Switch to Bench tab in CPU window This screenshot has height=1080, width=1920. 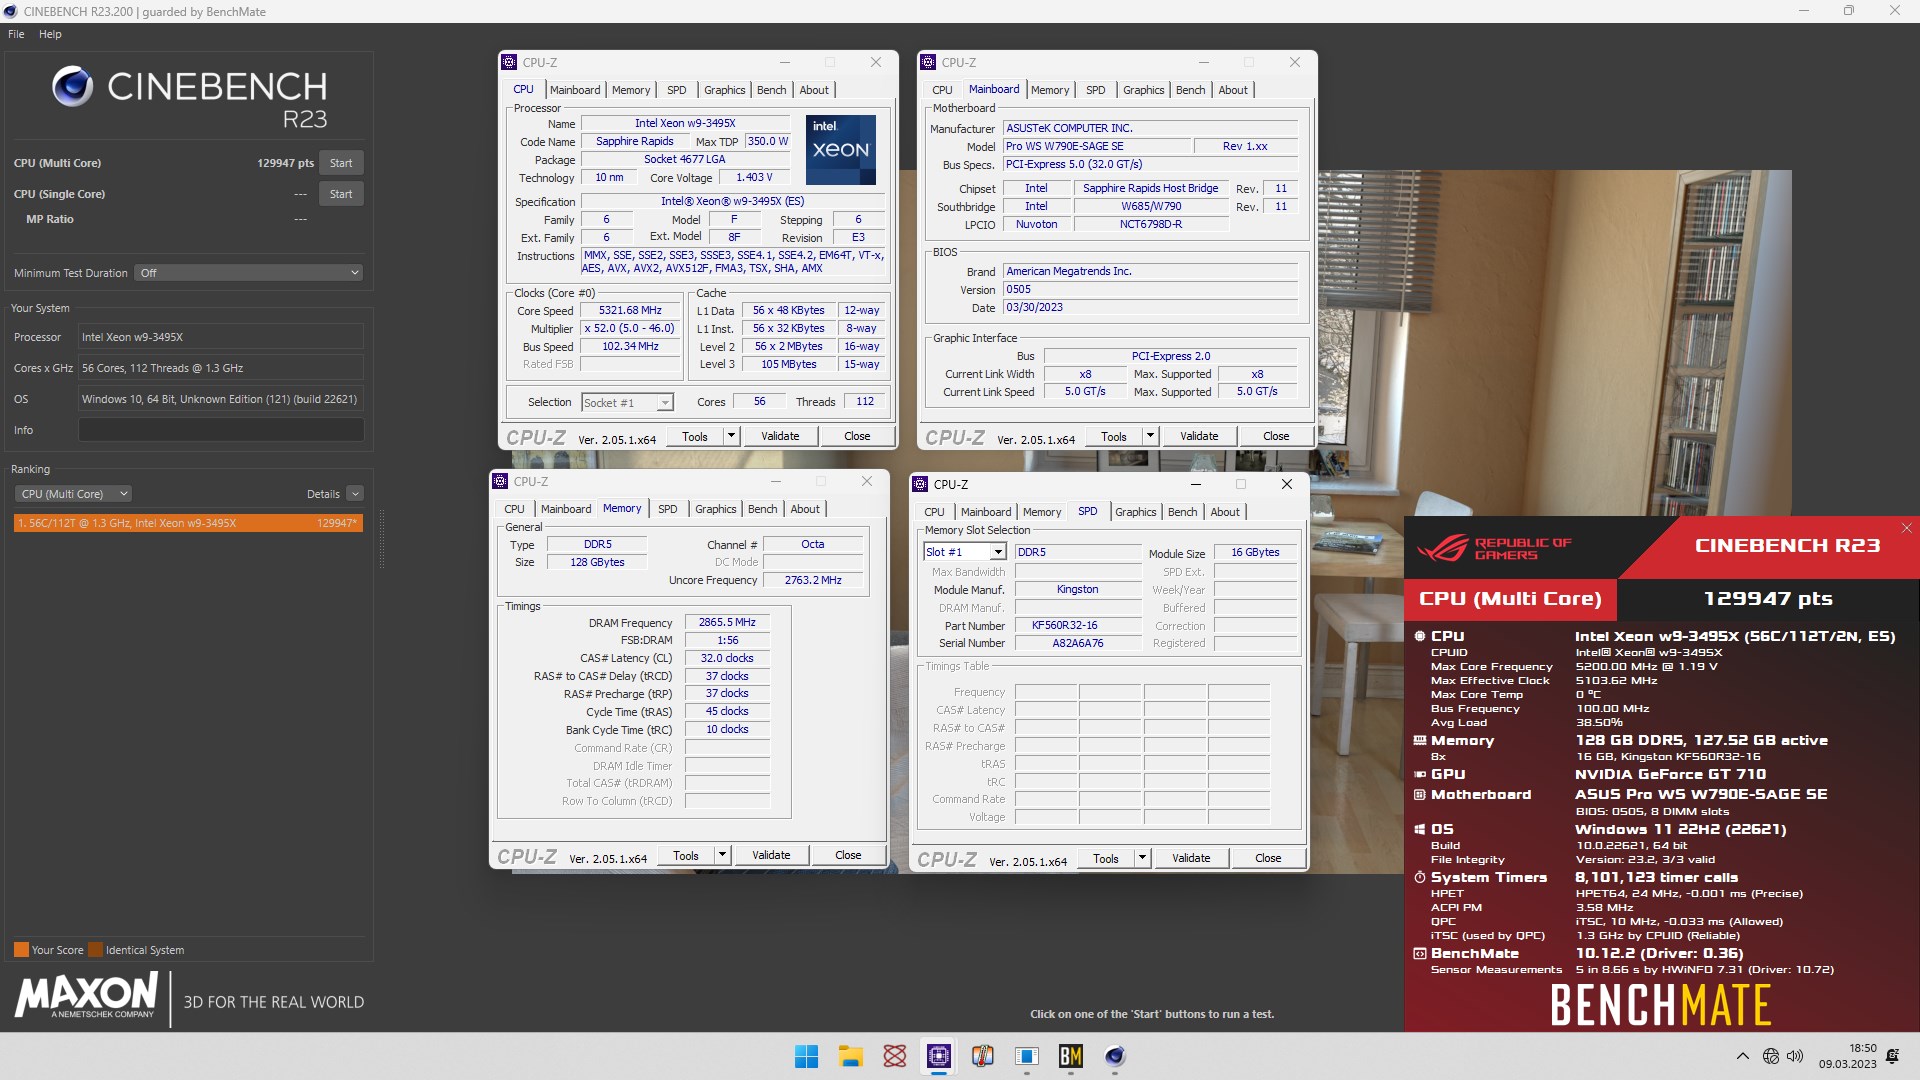tap(771, 90)
